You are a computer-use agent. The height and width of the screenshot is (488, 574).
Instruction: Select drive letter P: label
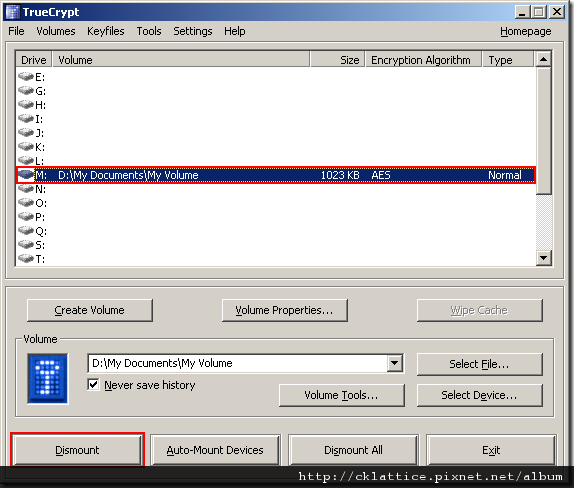tap(40, 217)
